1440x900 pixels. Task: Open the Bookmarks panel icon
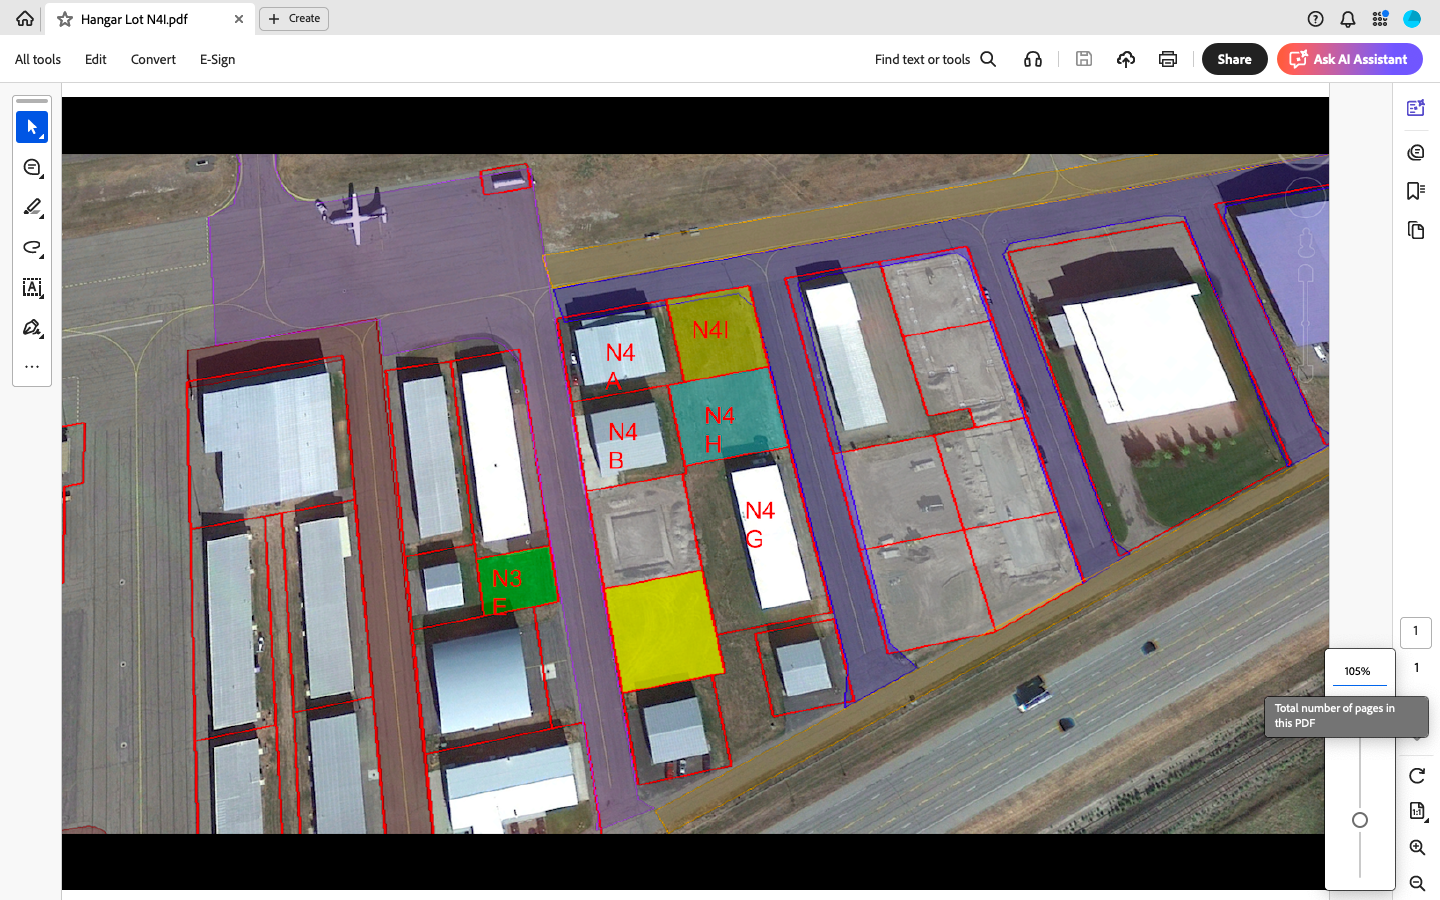point(1415,191)
